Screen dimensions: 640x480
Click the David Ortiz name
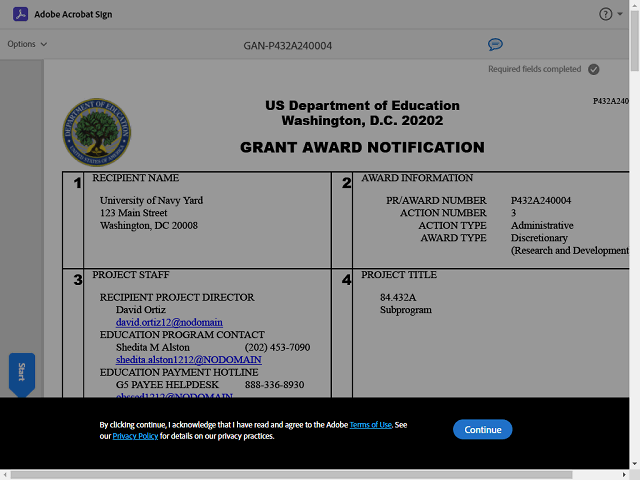coord(141,310)
